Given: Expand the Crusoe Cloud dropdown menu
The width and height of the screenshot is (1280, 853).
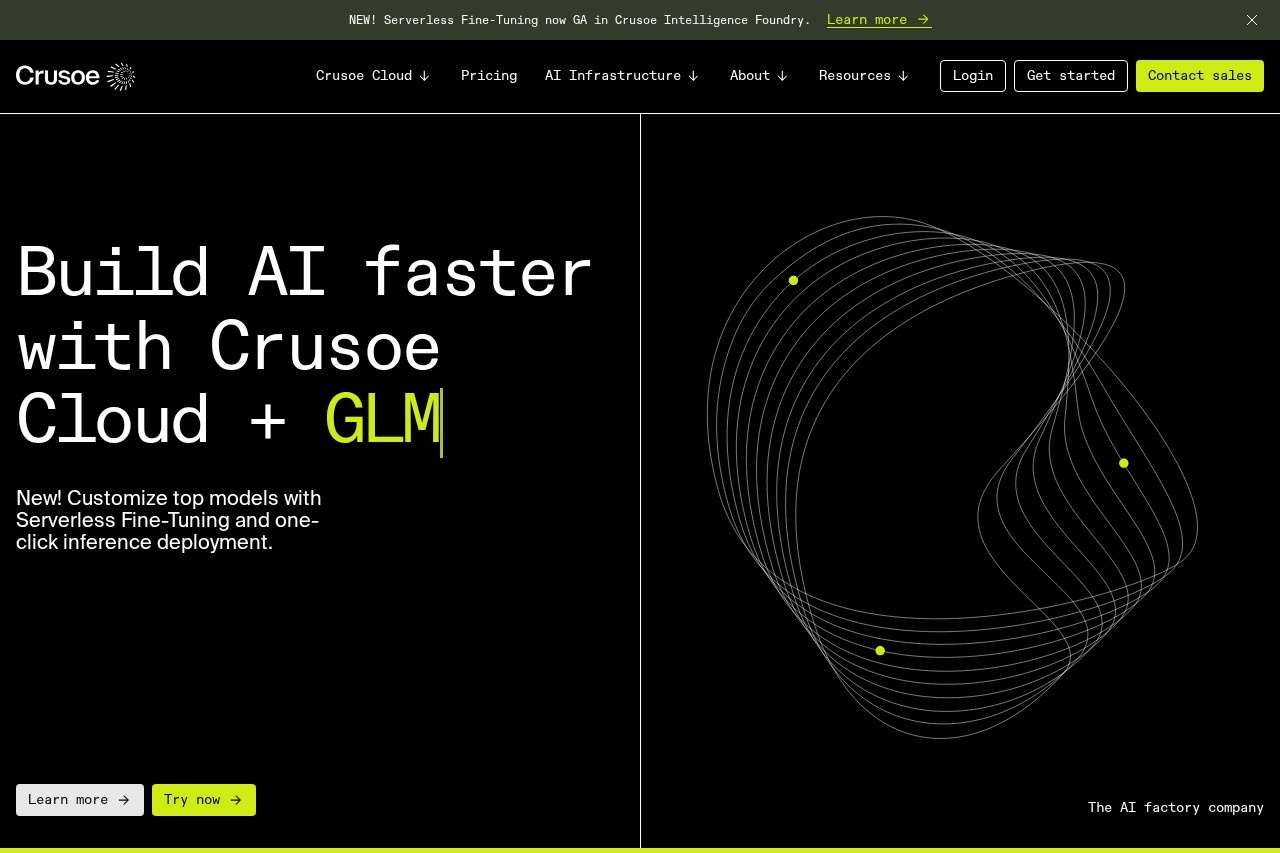Looking at the screenshot, I should point(373,76).
